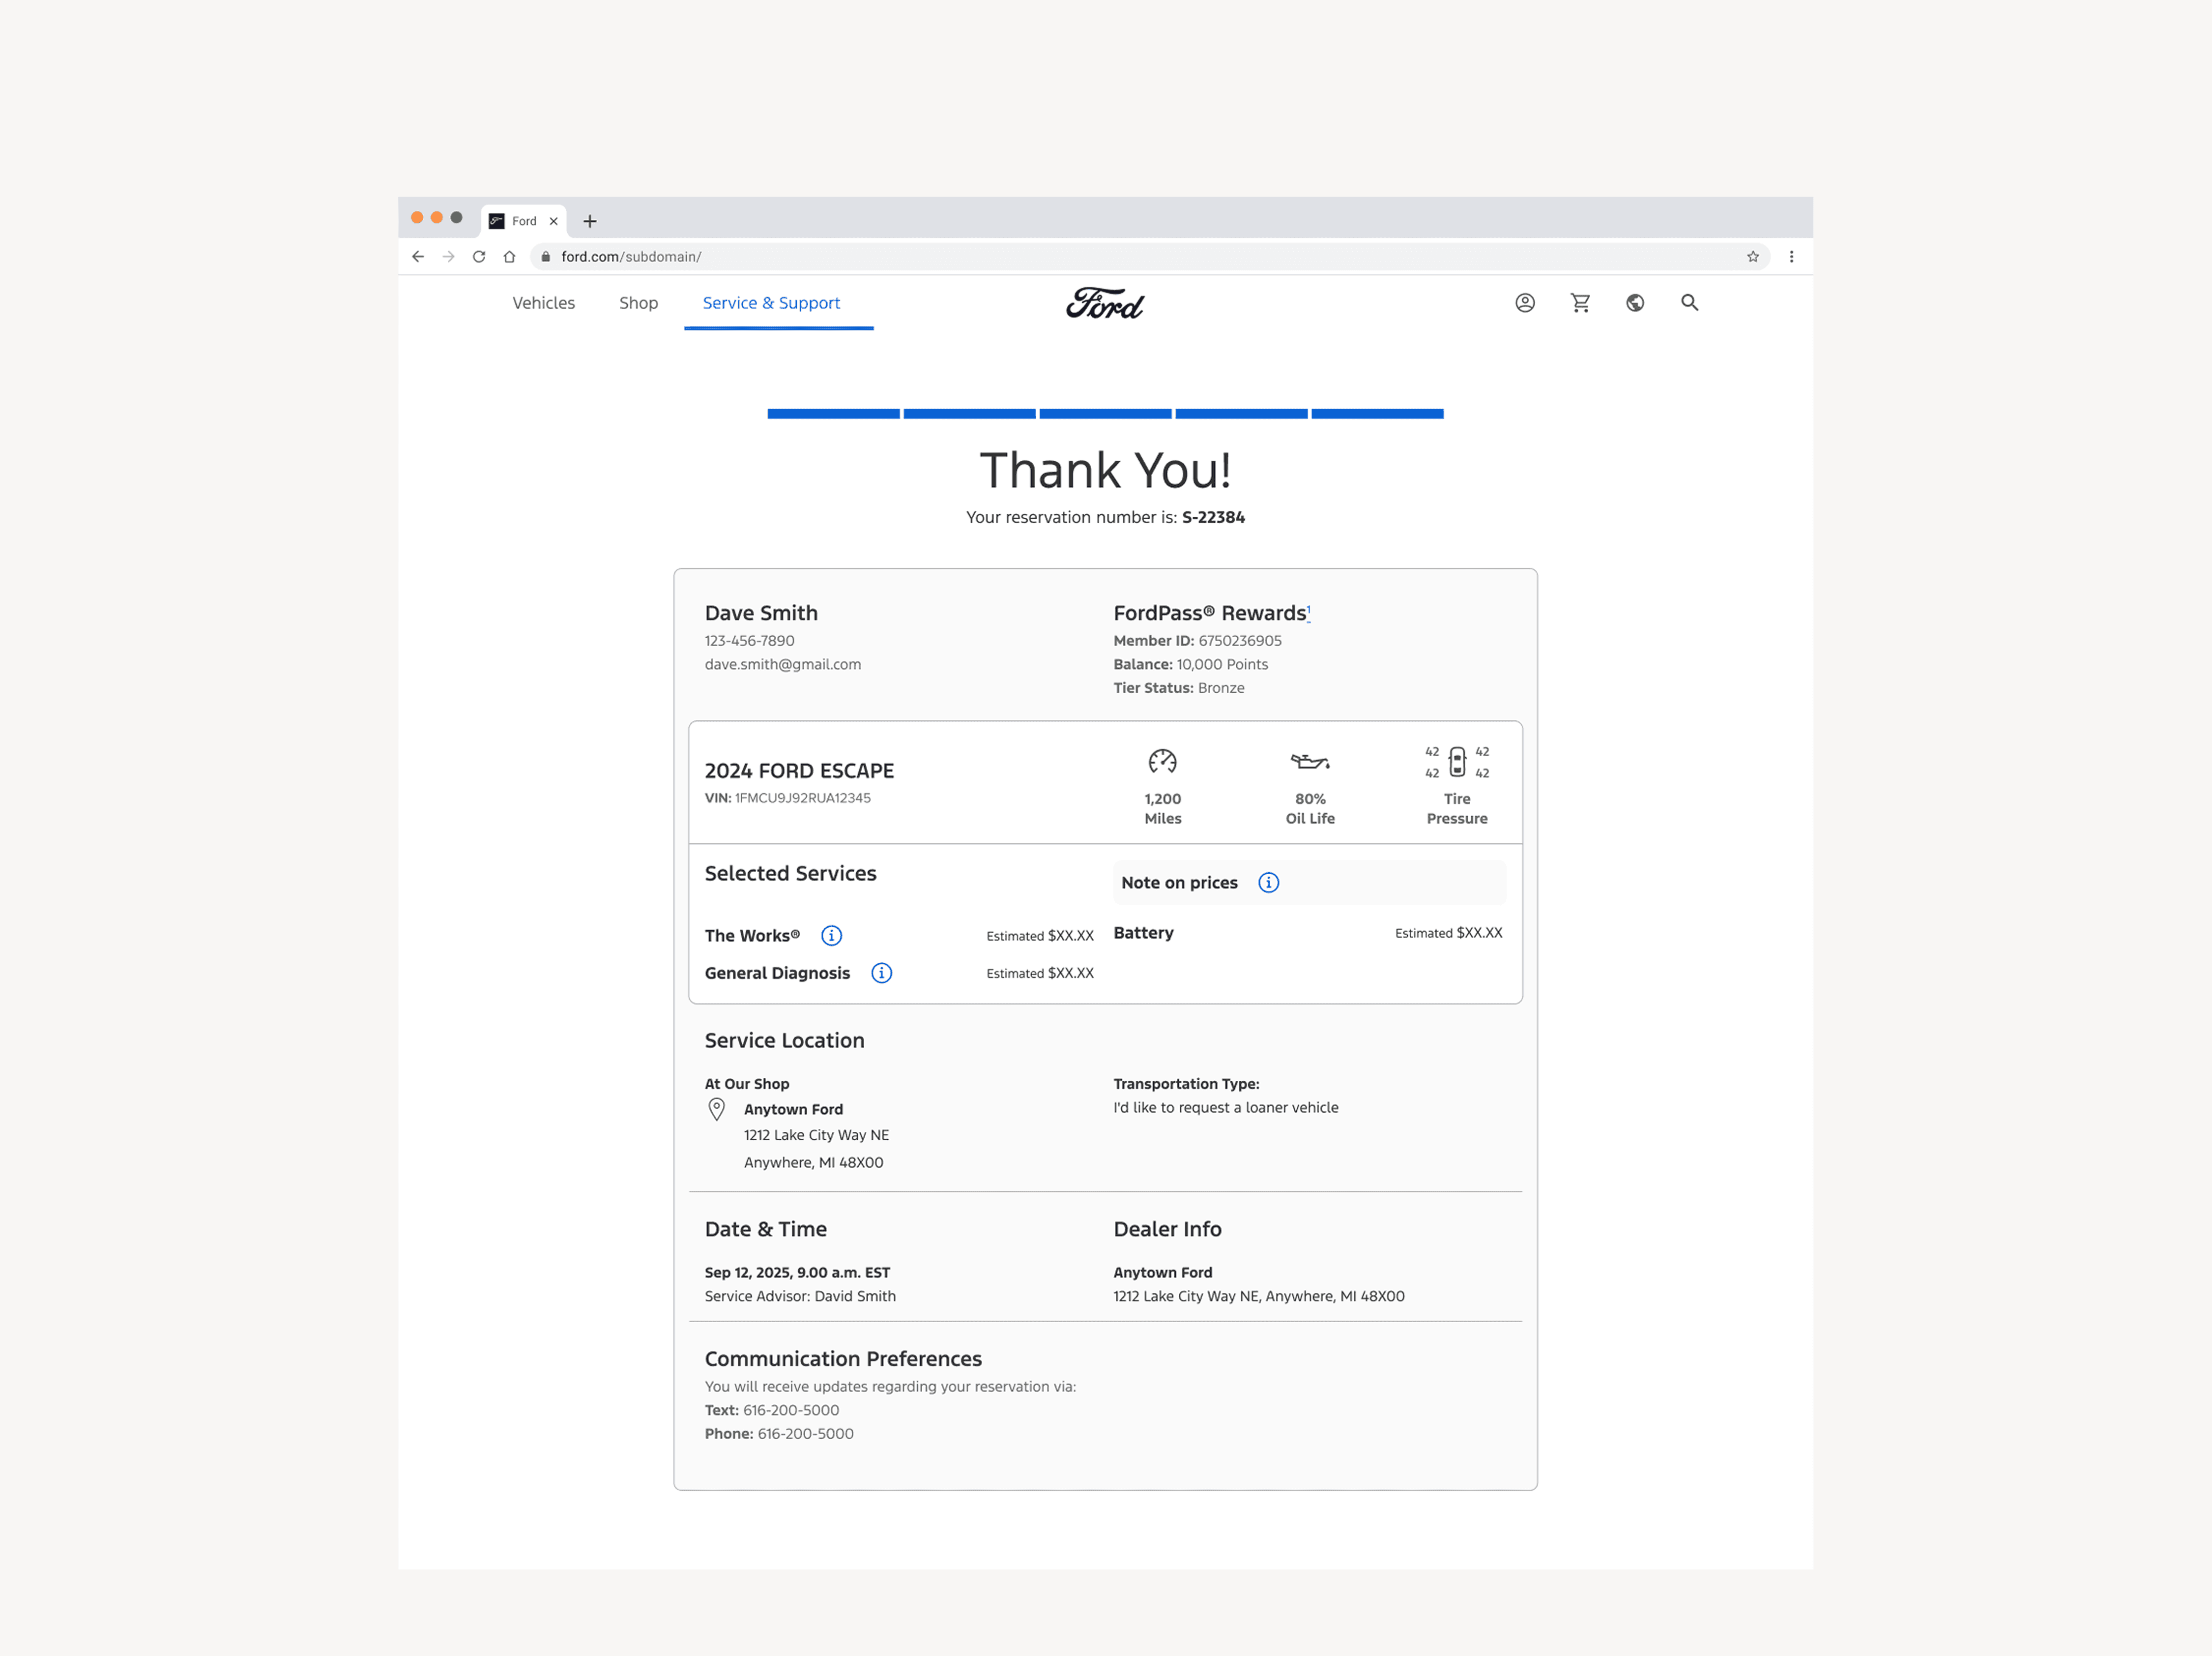Open site search magnifier

1690,303
